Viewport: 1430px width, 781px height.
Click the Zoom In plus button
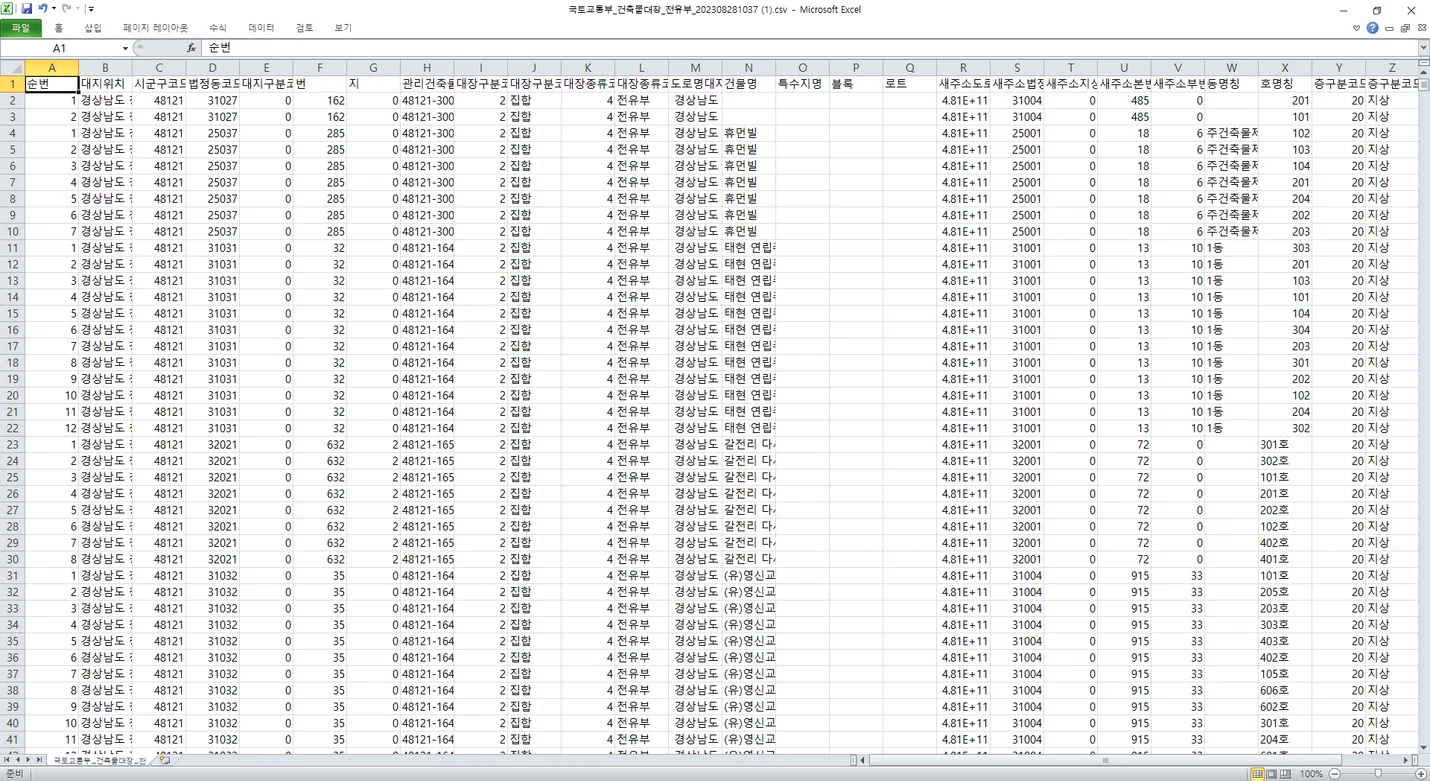click(x=1422, y=774)
